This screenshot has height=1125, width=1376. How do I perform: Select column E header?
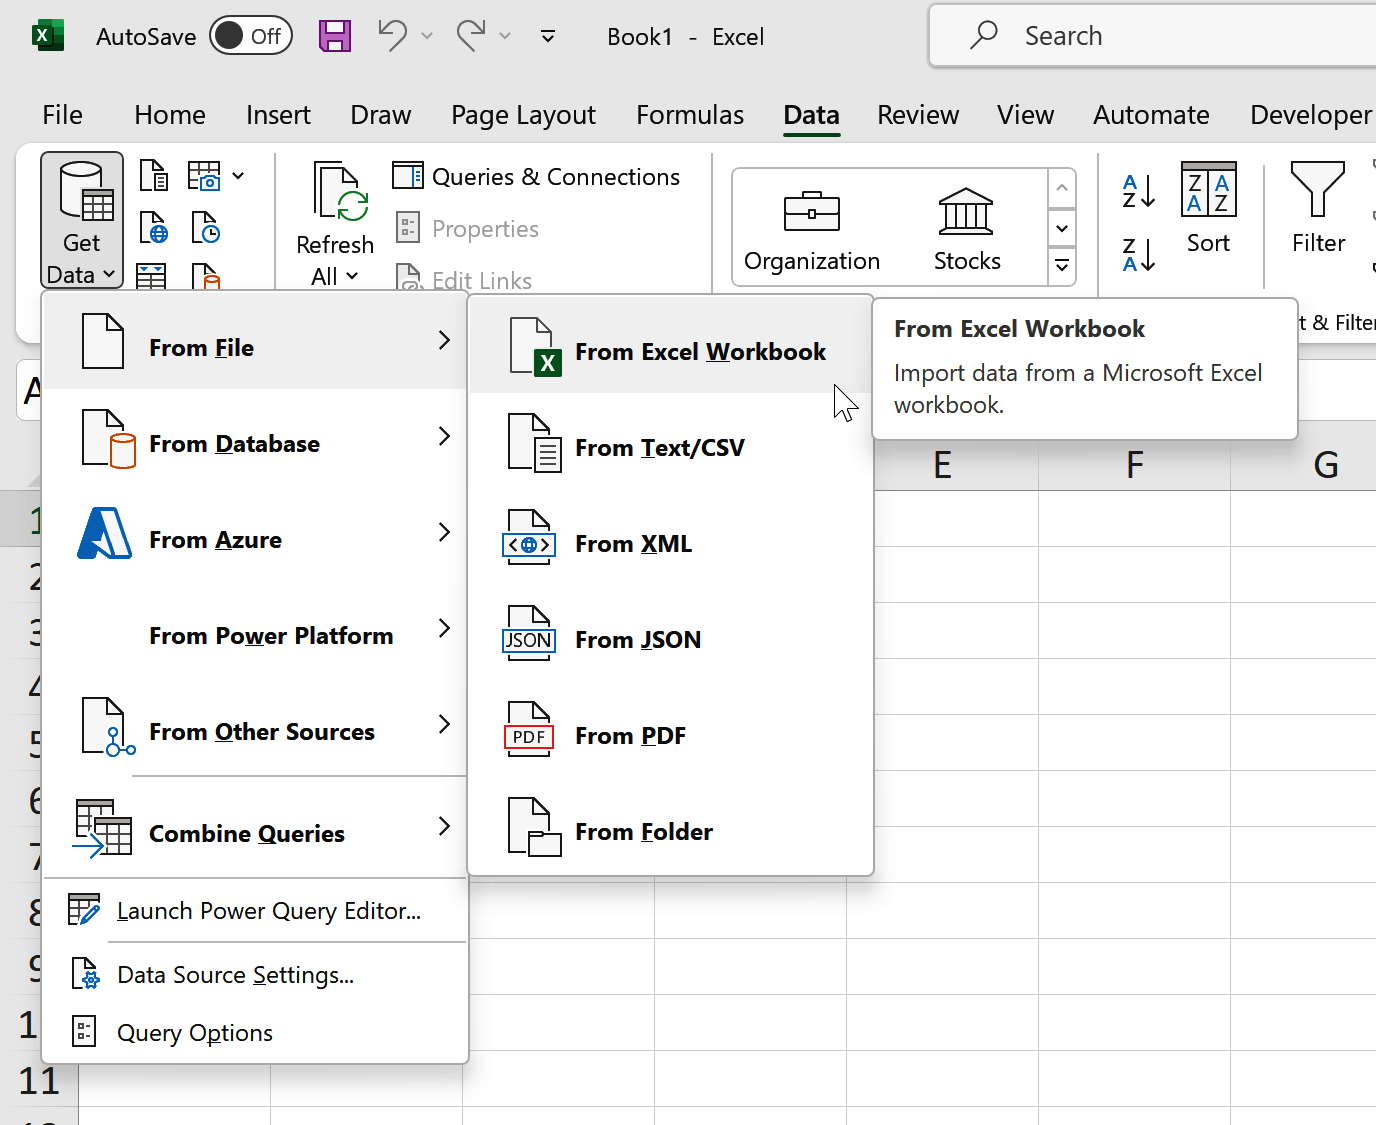(942, 465)
